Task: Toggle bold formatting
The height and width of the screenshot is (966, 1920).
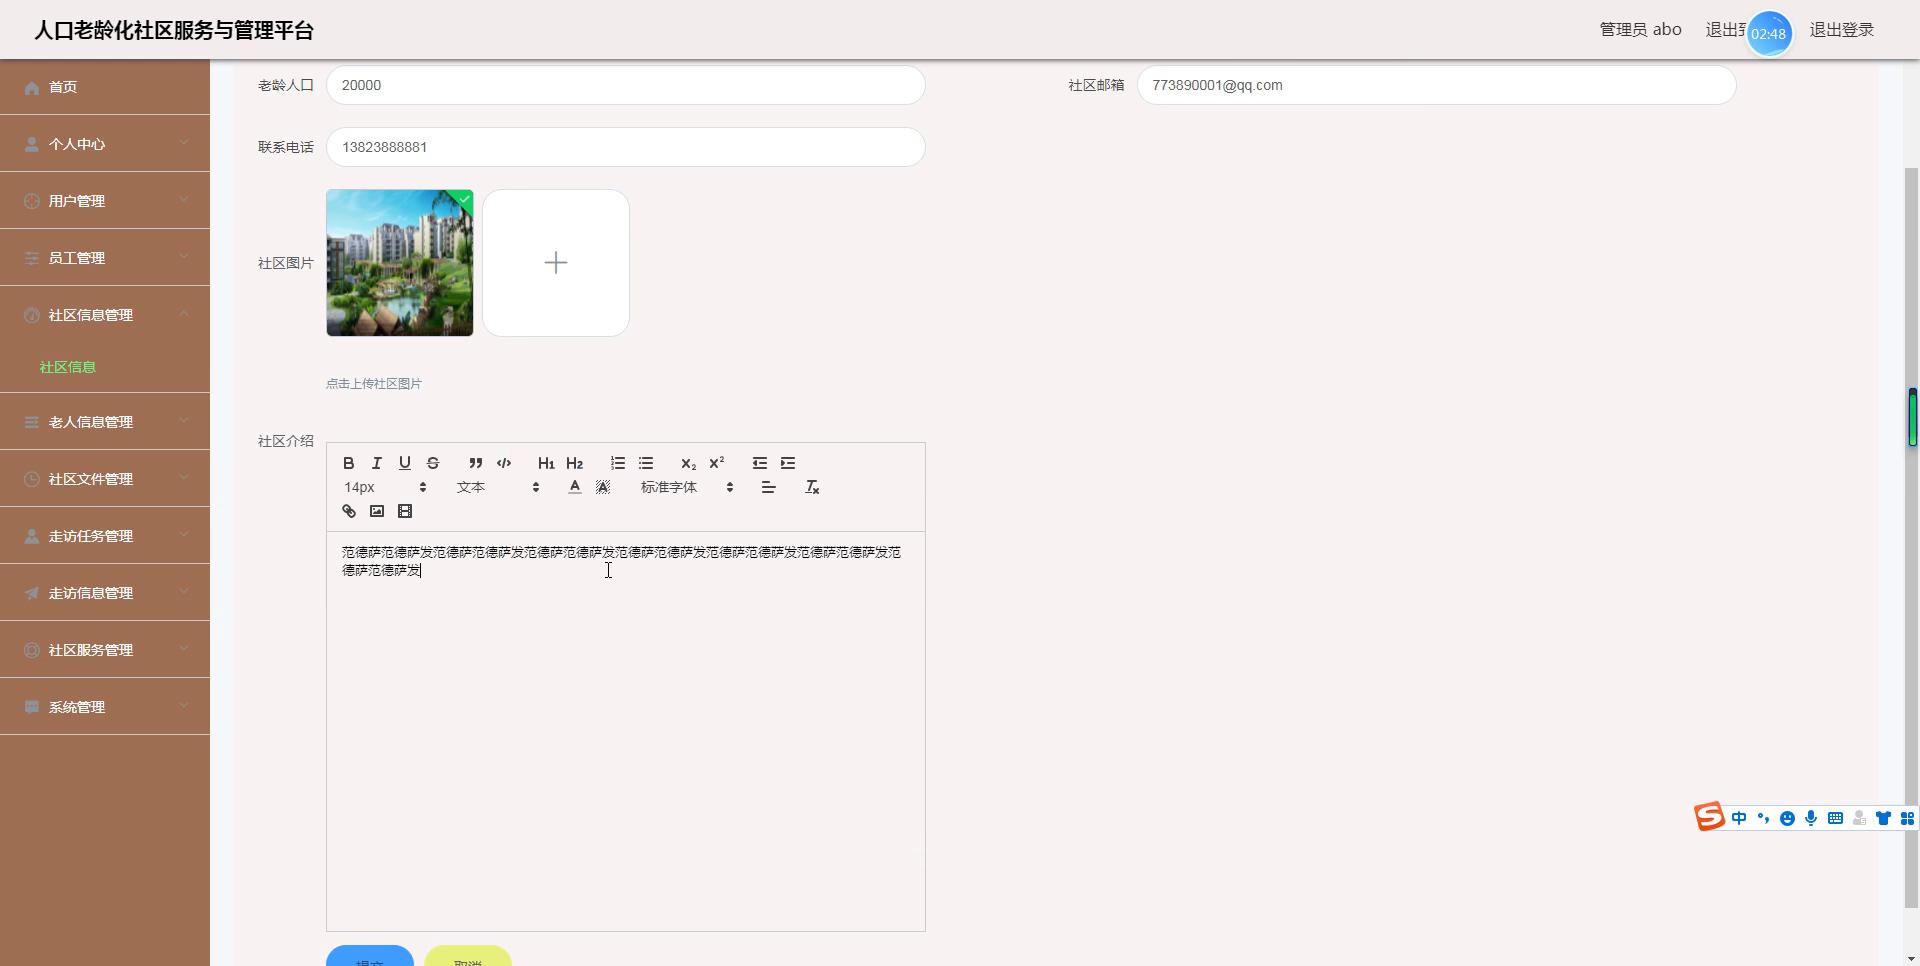Action: (x=349, y=463)
